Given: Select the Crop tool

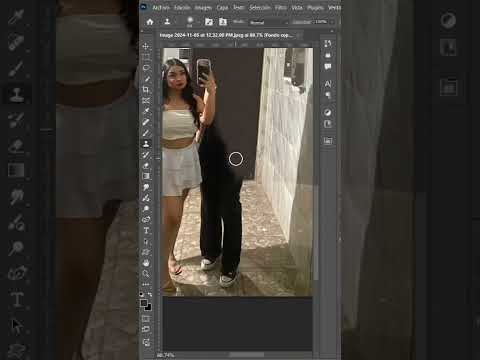Looking at the screenshot, I should click(146, 89).
